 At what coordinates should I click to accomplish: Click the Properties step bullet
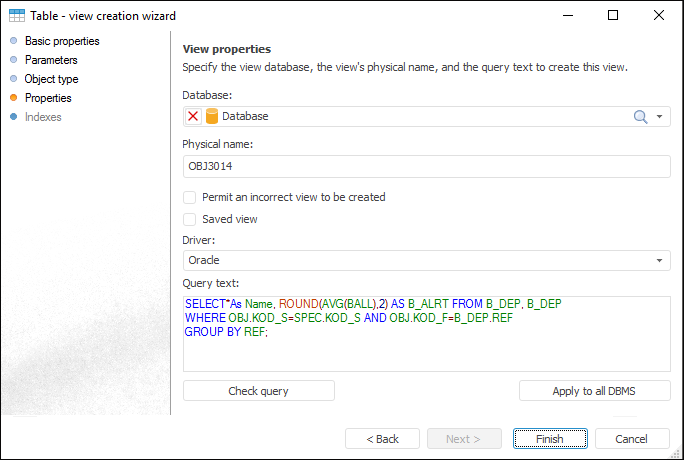coord(14,98)
